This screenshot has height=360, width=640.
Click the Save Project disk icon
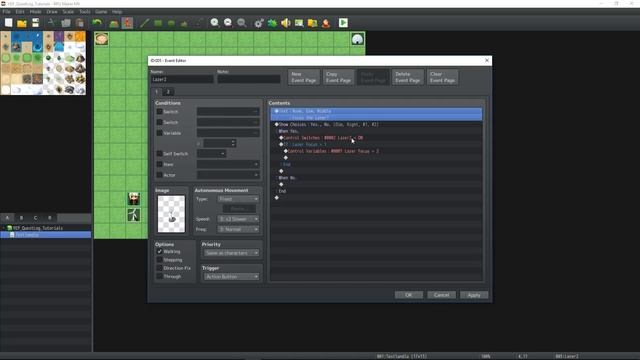coord(36,23)
